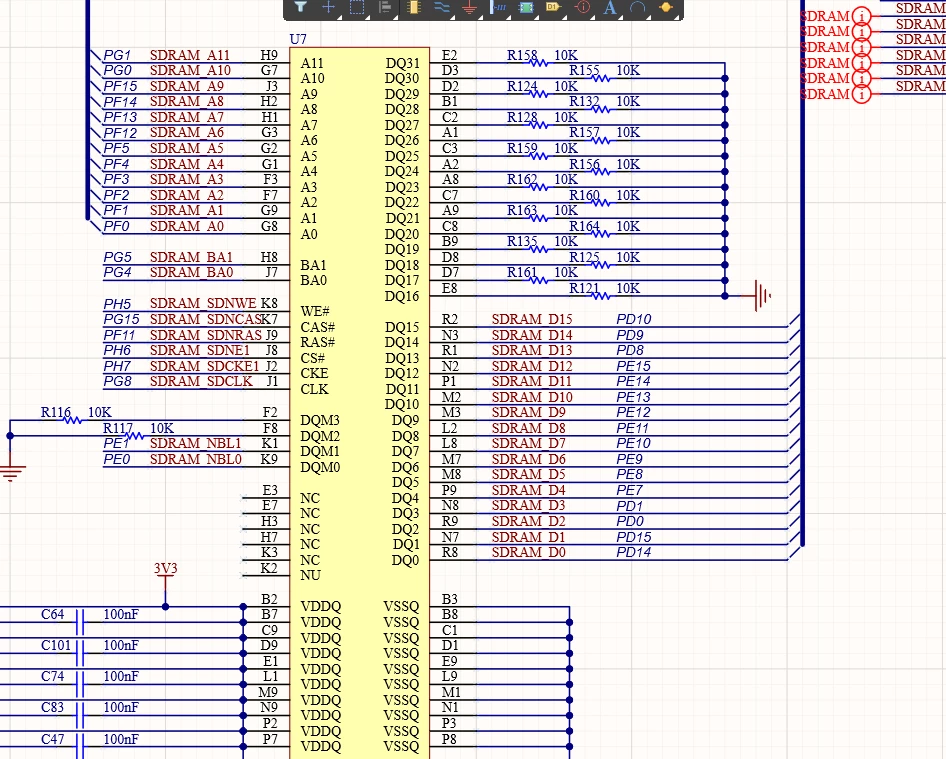Click the ground symbol below R116
The width and height of the screenshot is (946, 759).
point(11,472)
